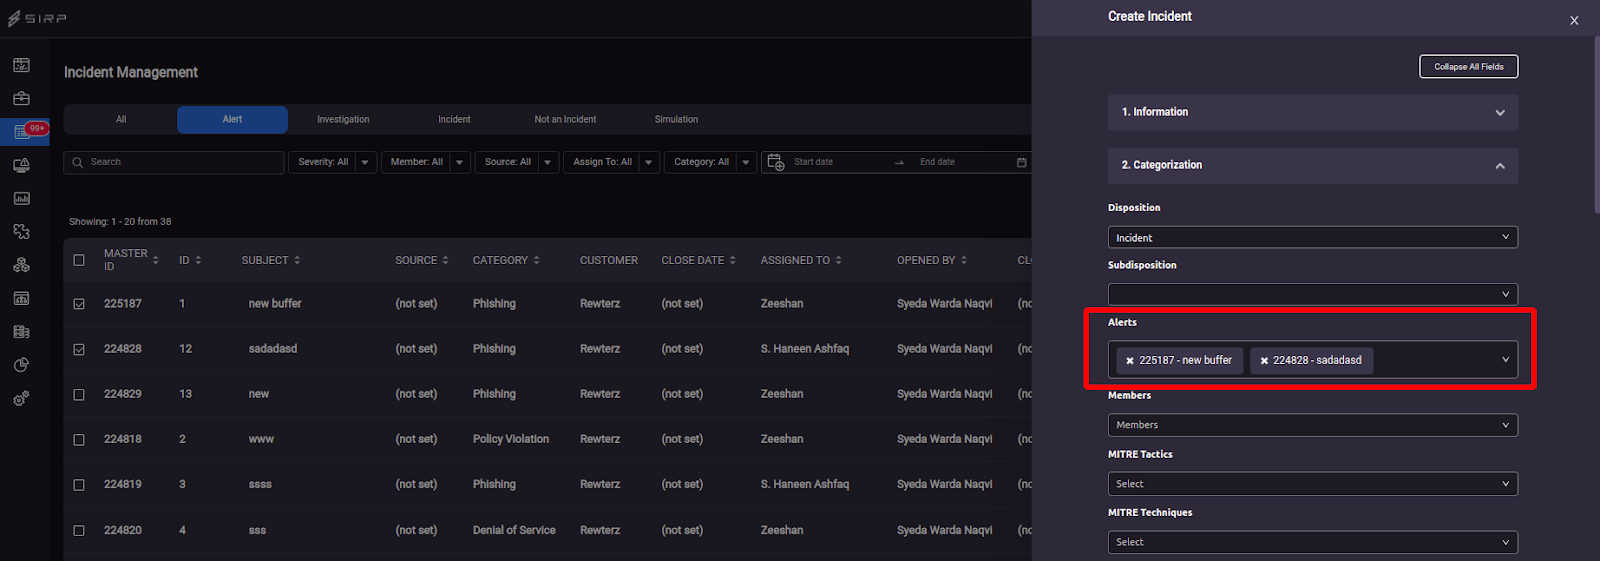Viewport: 1600px width, 561px height.
Task: Open the gears settings sidebar icon
Action: [x=21, y=398]
